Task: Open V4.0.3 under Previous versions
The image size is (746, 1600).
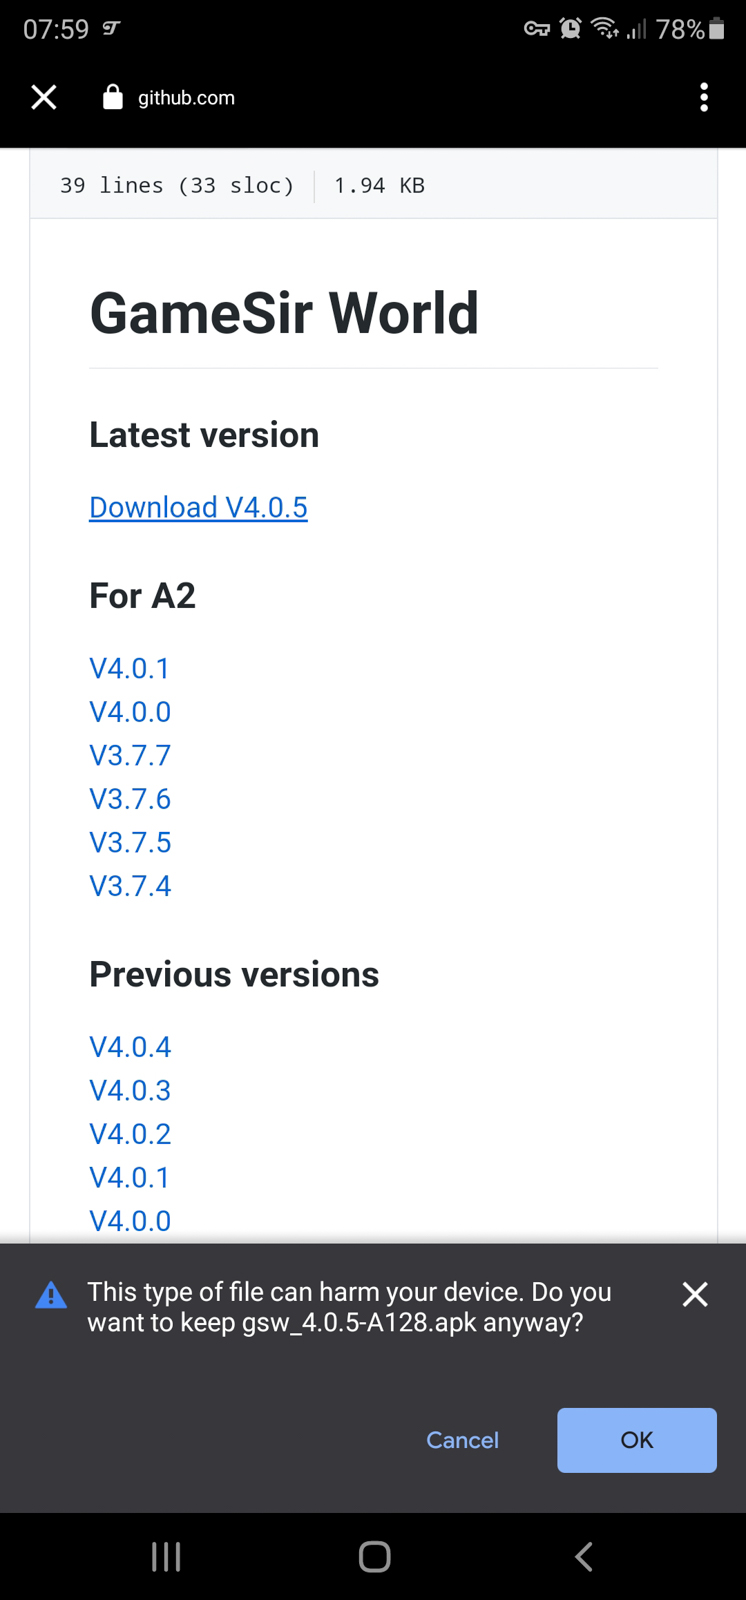Action: (130, 1090)
